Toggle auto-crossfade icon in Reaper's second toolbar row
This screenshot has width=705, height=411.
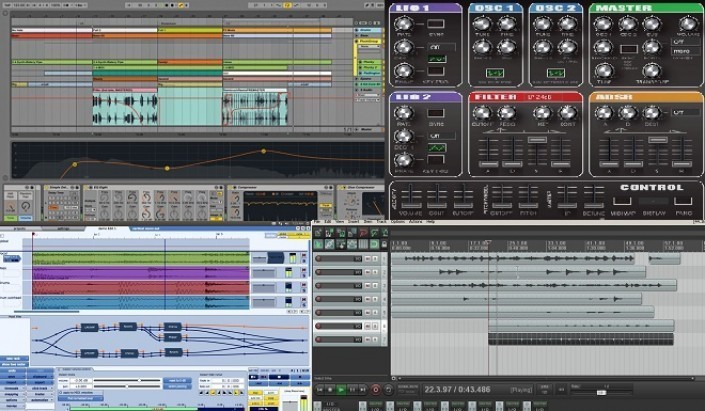pyautogui.click(x=318, y=244)
